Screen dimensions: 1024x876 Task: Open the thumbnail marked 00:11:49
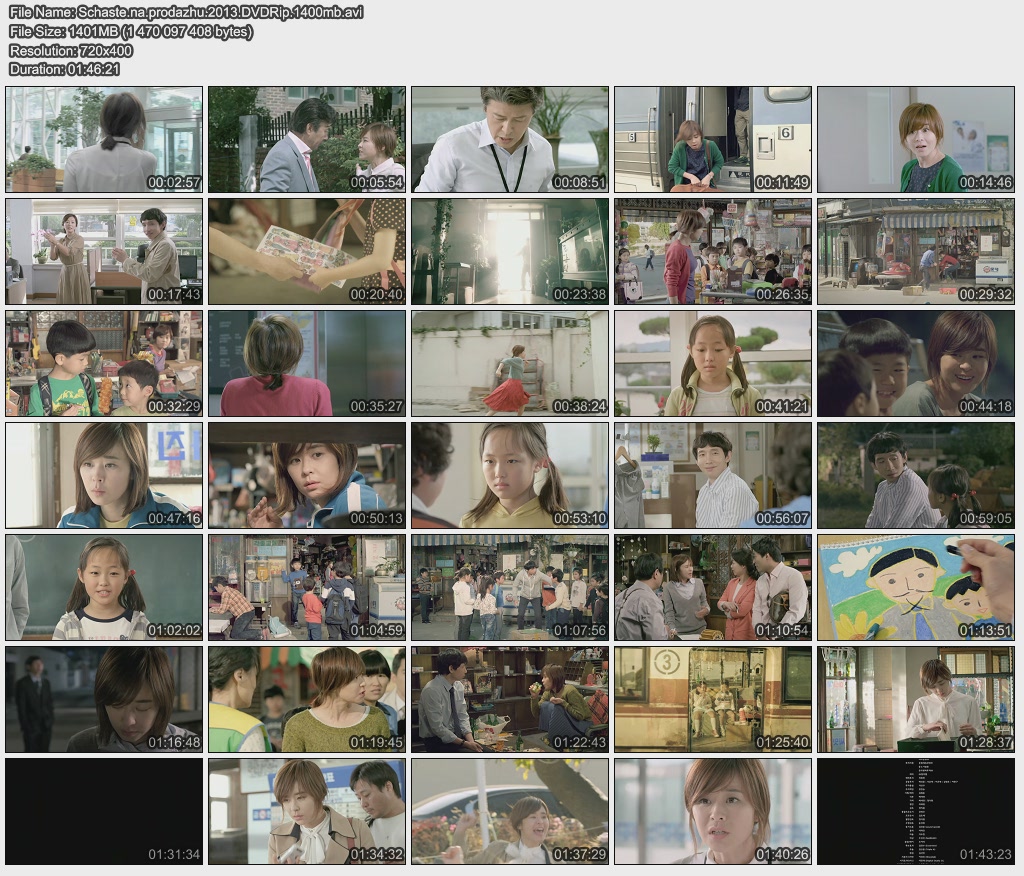[713, 139]
